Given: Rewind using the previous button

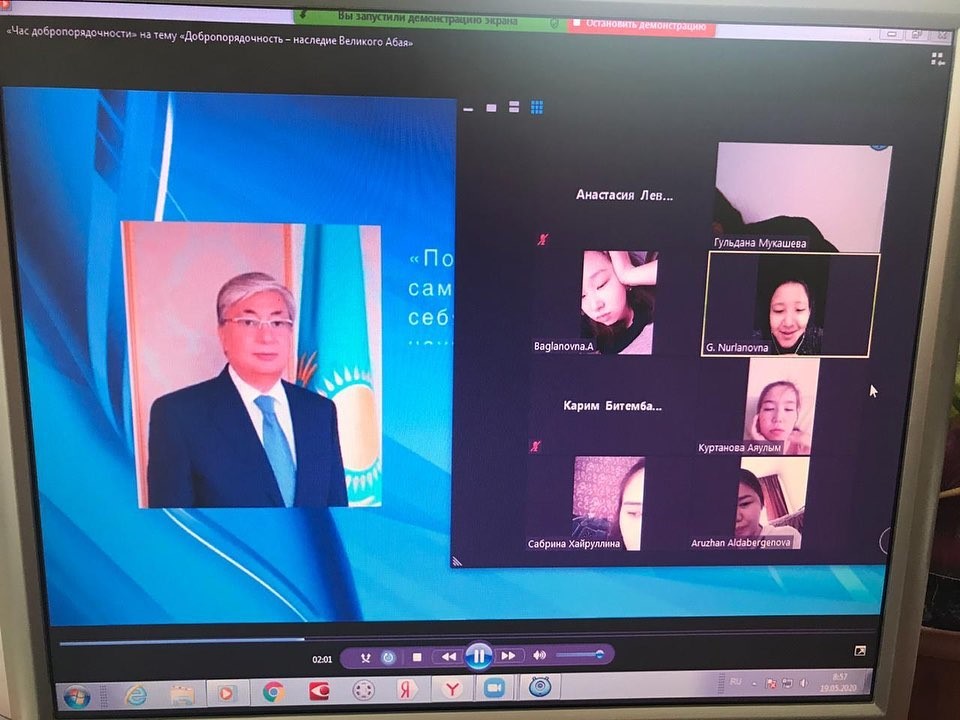Looking at the screenshot, I should tap(449, 656).
